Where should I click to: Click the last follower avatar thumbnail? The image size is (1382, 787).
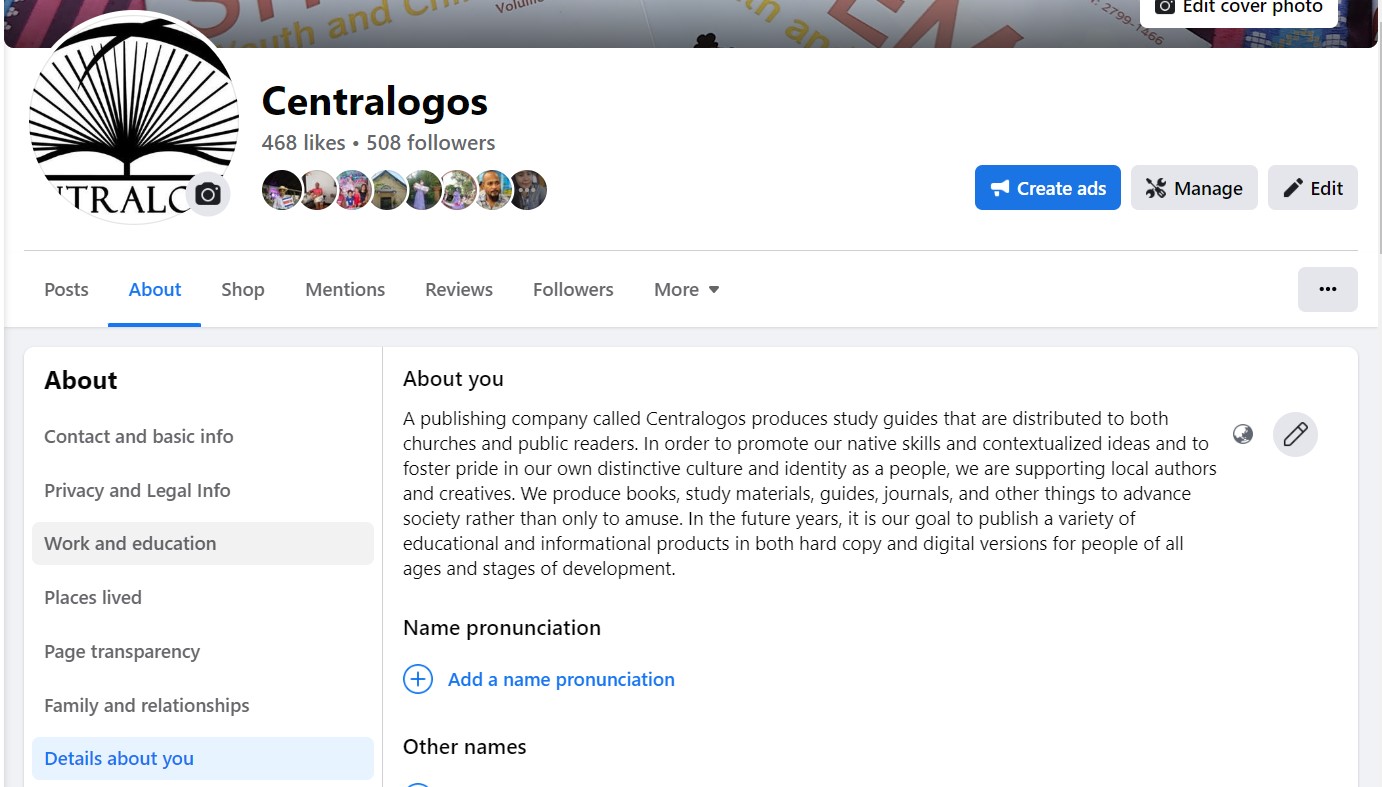528,190
